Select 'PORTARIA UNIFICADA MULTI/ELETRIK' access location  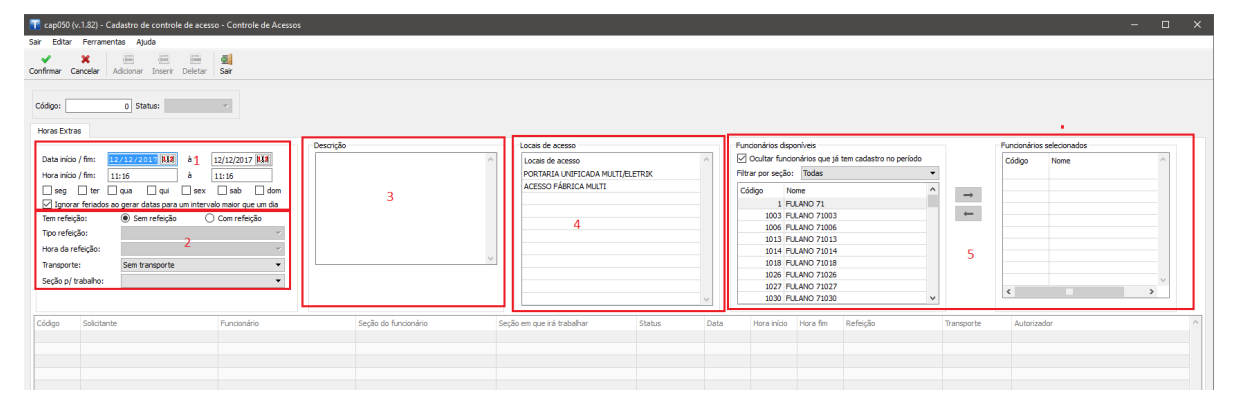click(x=587, y=173)
